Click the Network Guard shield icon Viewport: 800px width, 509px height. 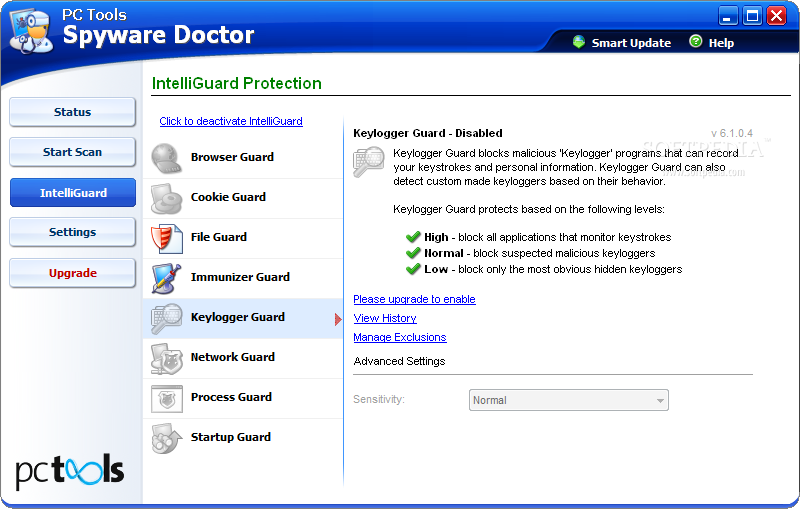tap(166, 358)
